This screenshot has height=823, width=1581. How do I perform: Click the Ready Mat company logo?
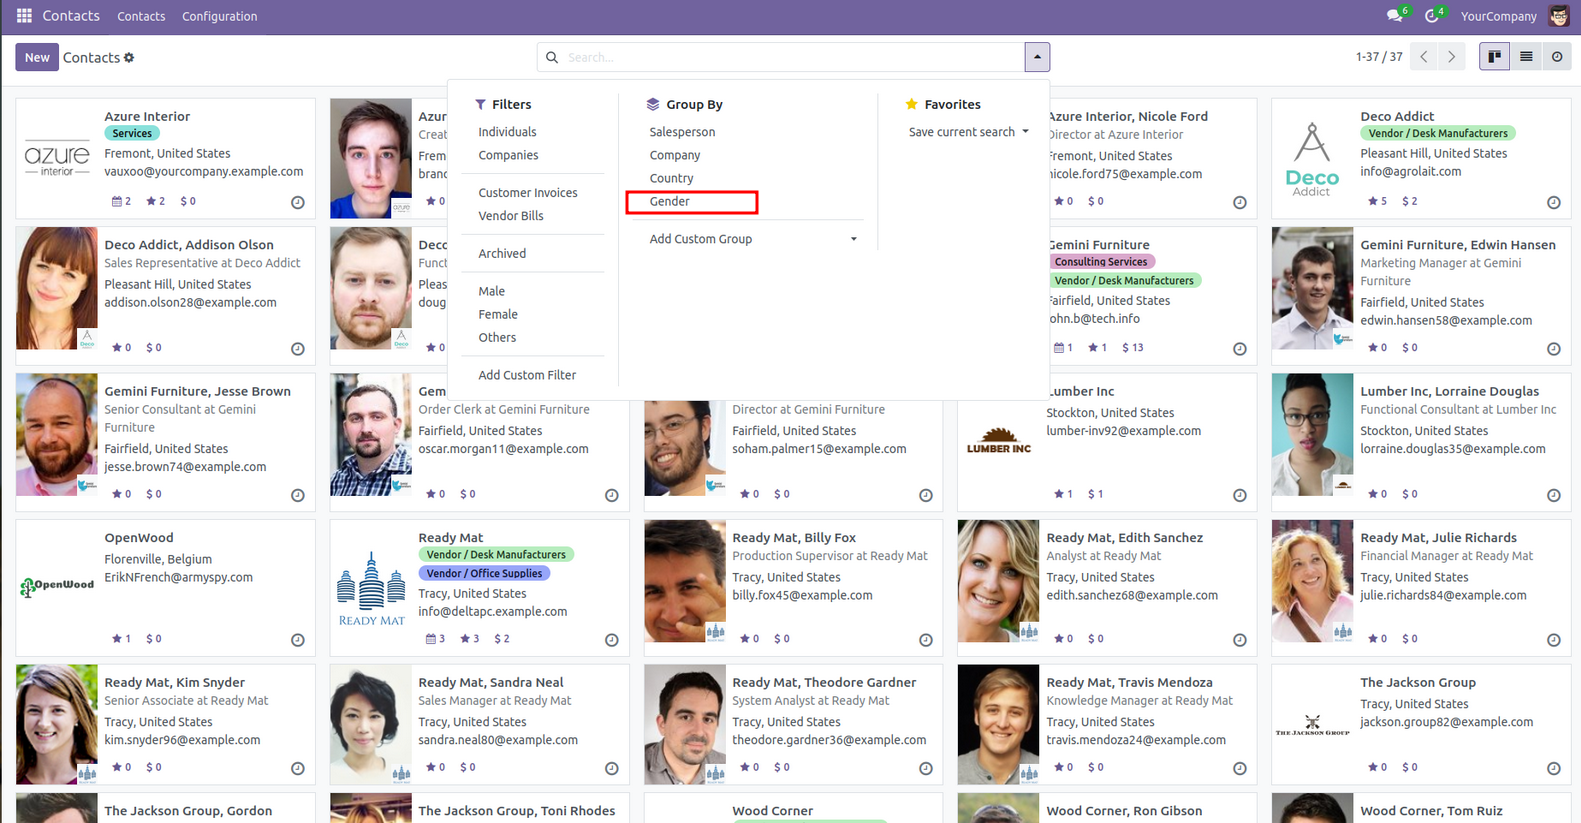coord(371,588)
